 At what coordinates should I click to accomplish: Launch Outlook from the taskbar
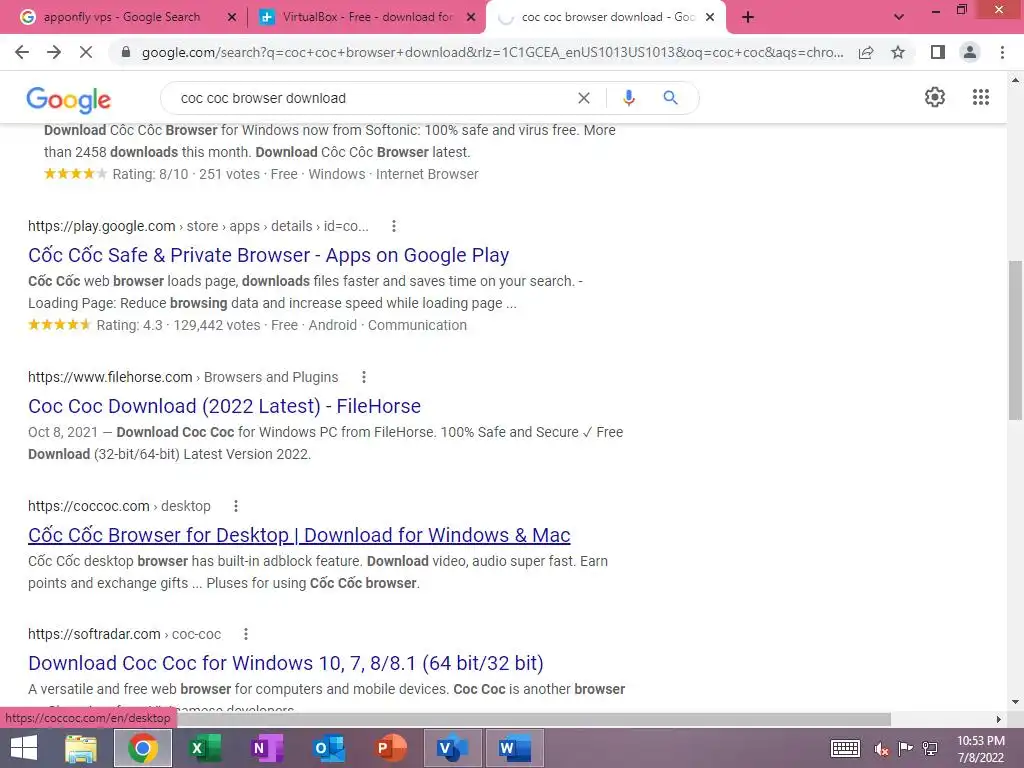[328, 748]
